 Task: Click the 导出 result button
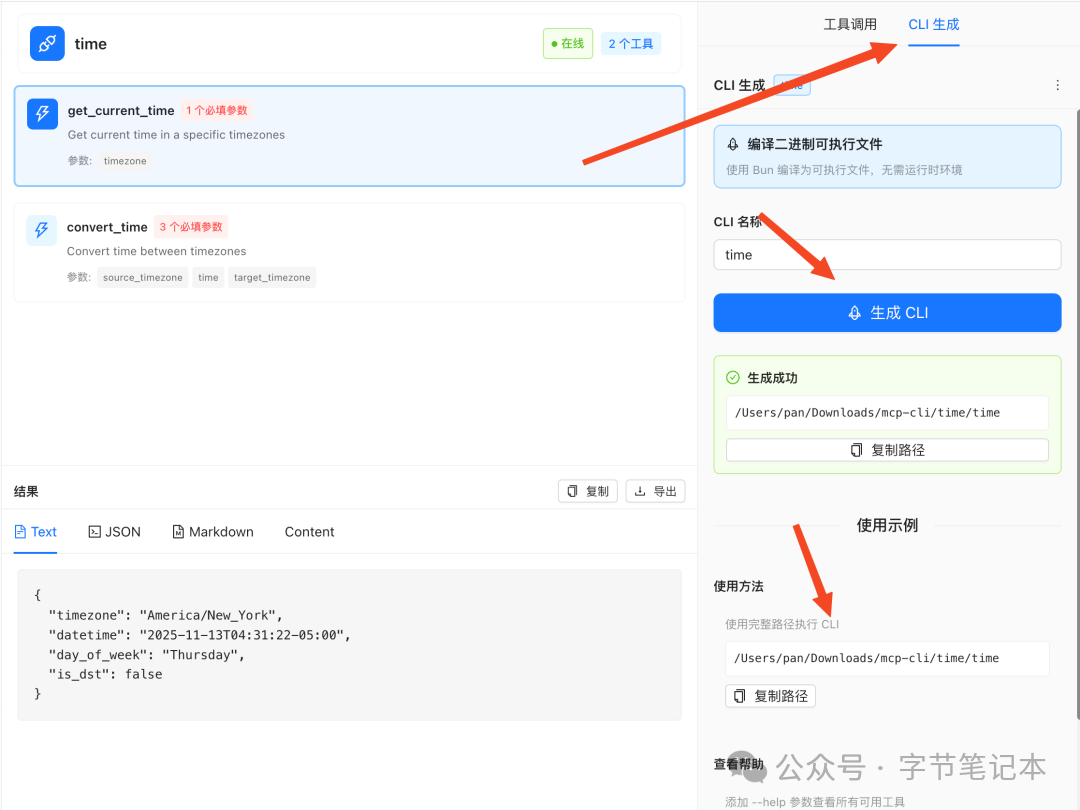coord(655,491)
